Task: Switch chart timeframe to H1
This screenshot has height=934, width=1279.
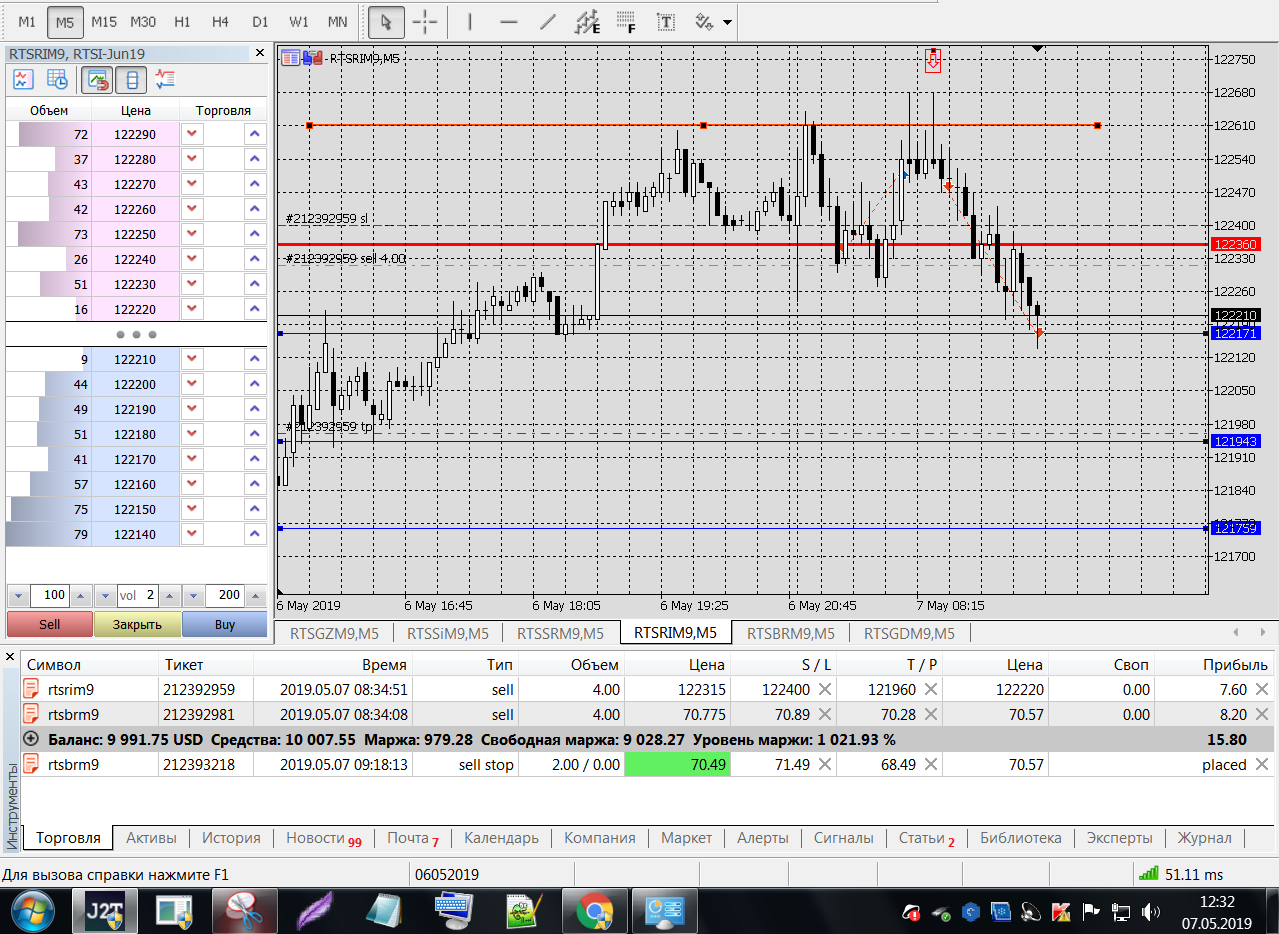Action: (x=182, y=21)
